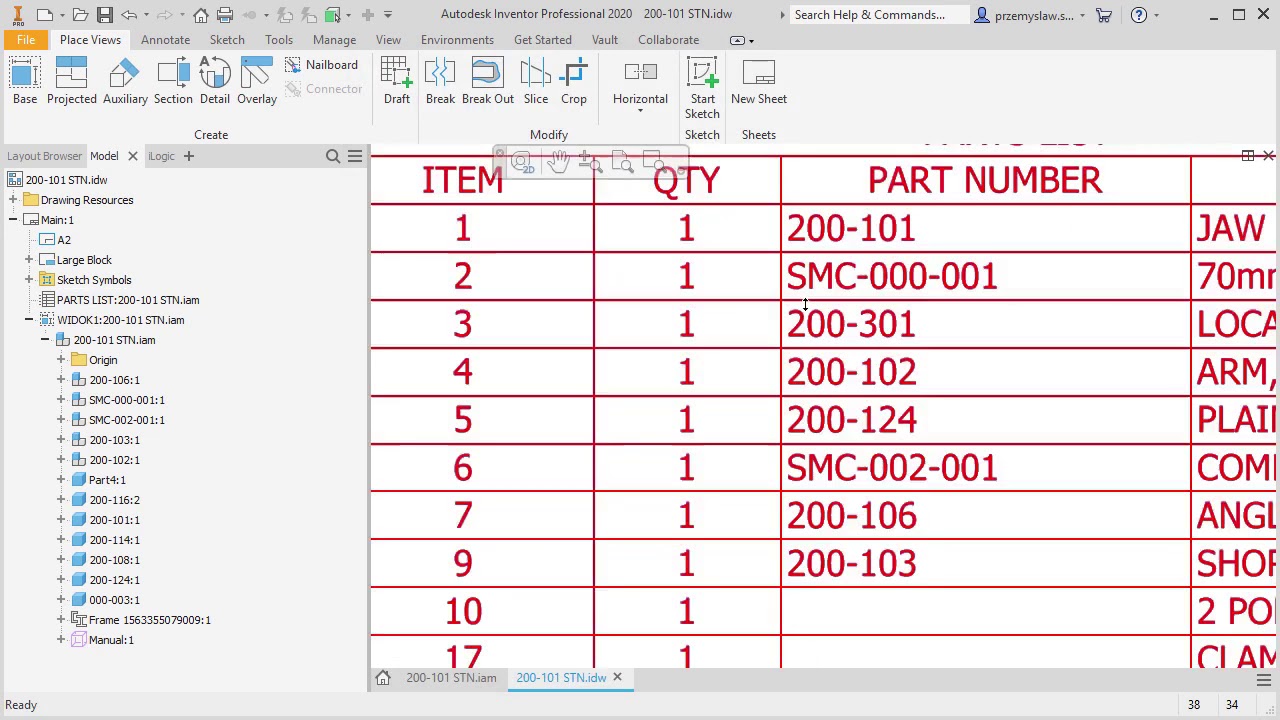Viewport: 1280px width, 720px height.
Task: Click the Nailboard tool
Action: pyautogui.click(x=321, y=65)
